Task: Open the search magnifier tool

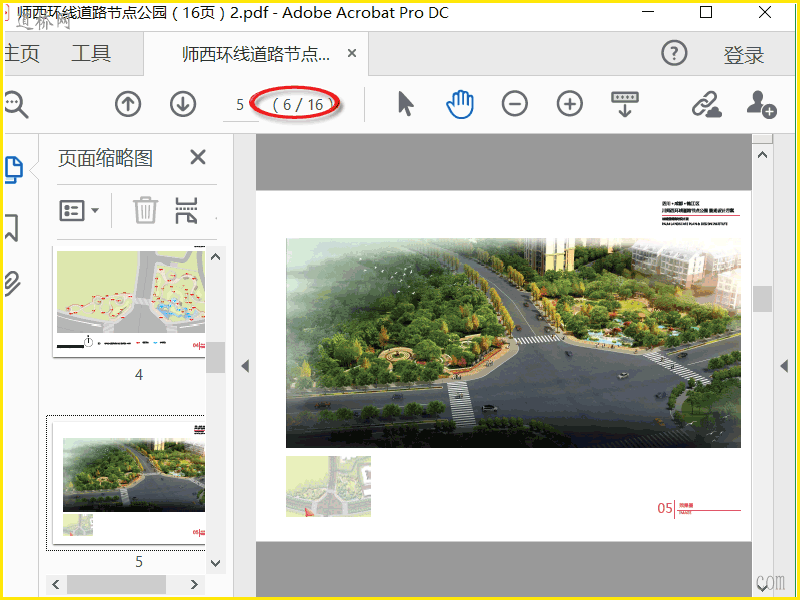Action: 16,105
